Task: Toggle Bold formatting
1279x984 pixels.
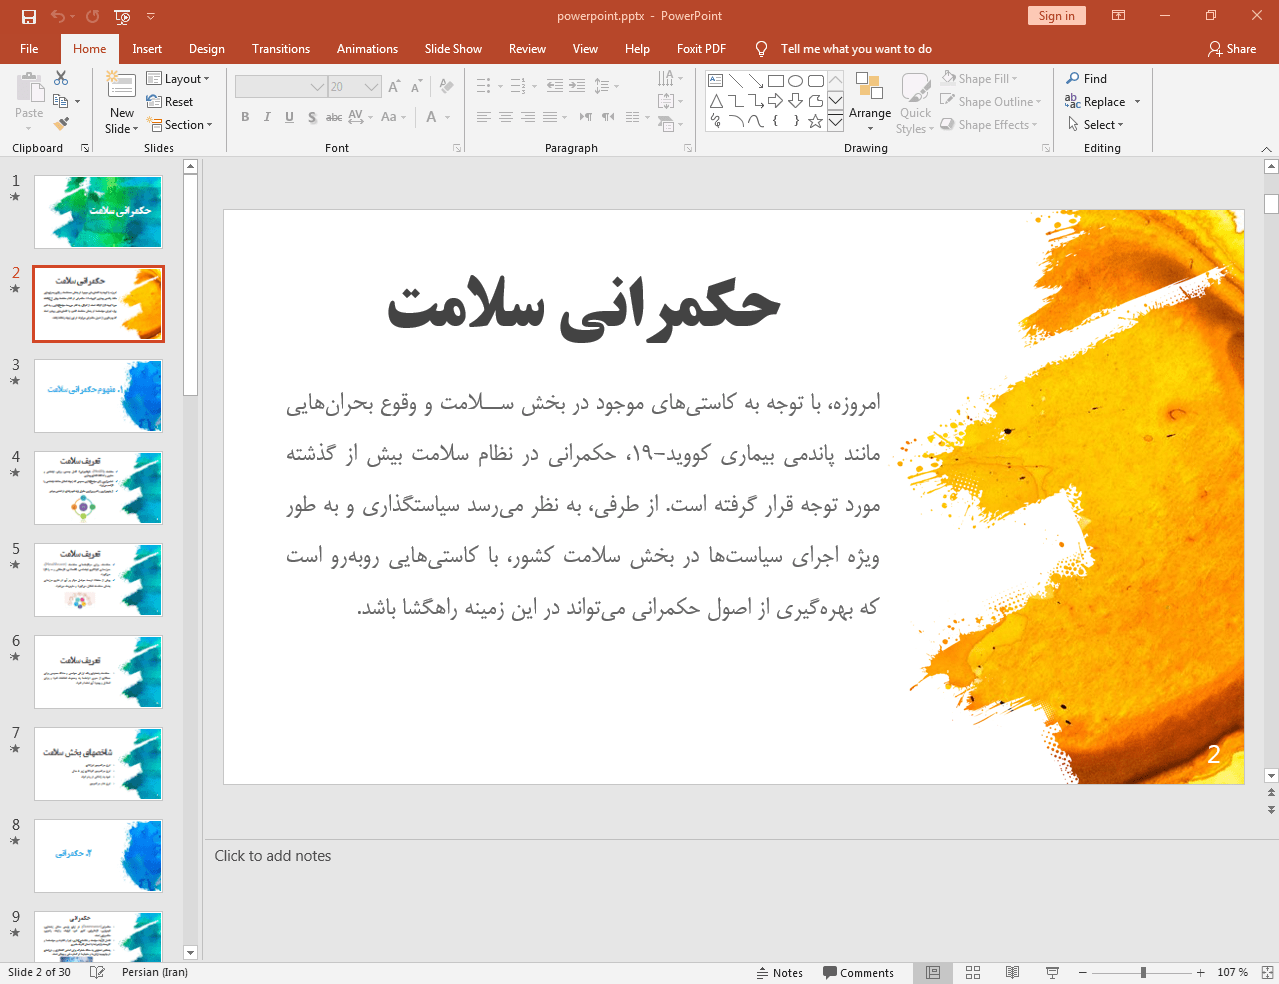Action: [245, 117]
